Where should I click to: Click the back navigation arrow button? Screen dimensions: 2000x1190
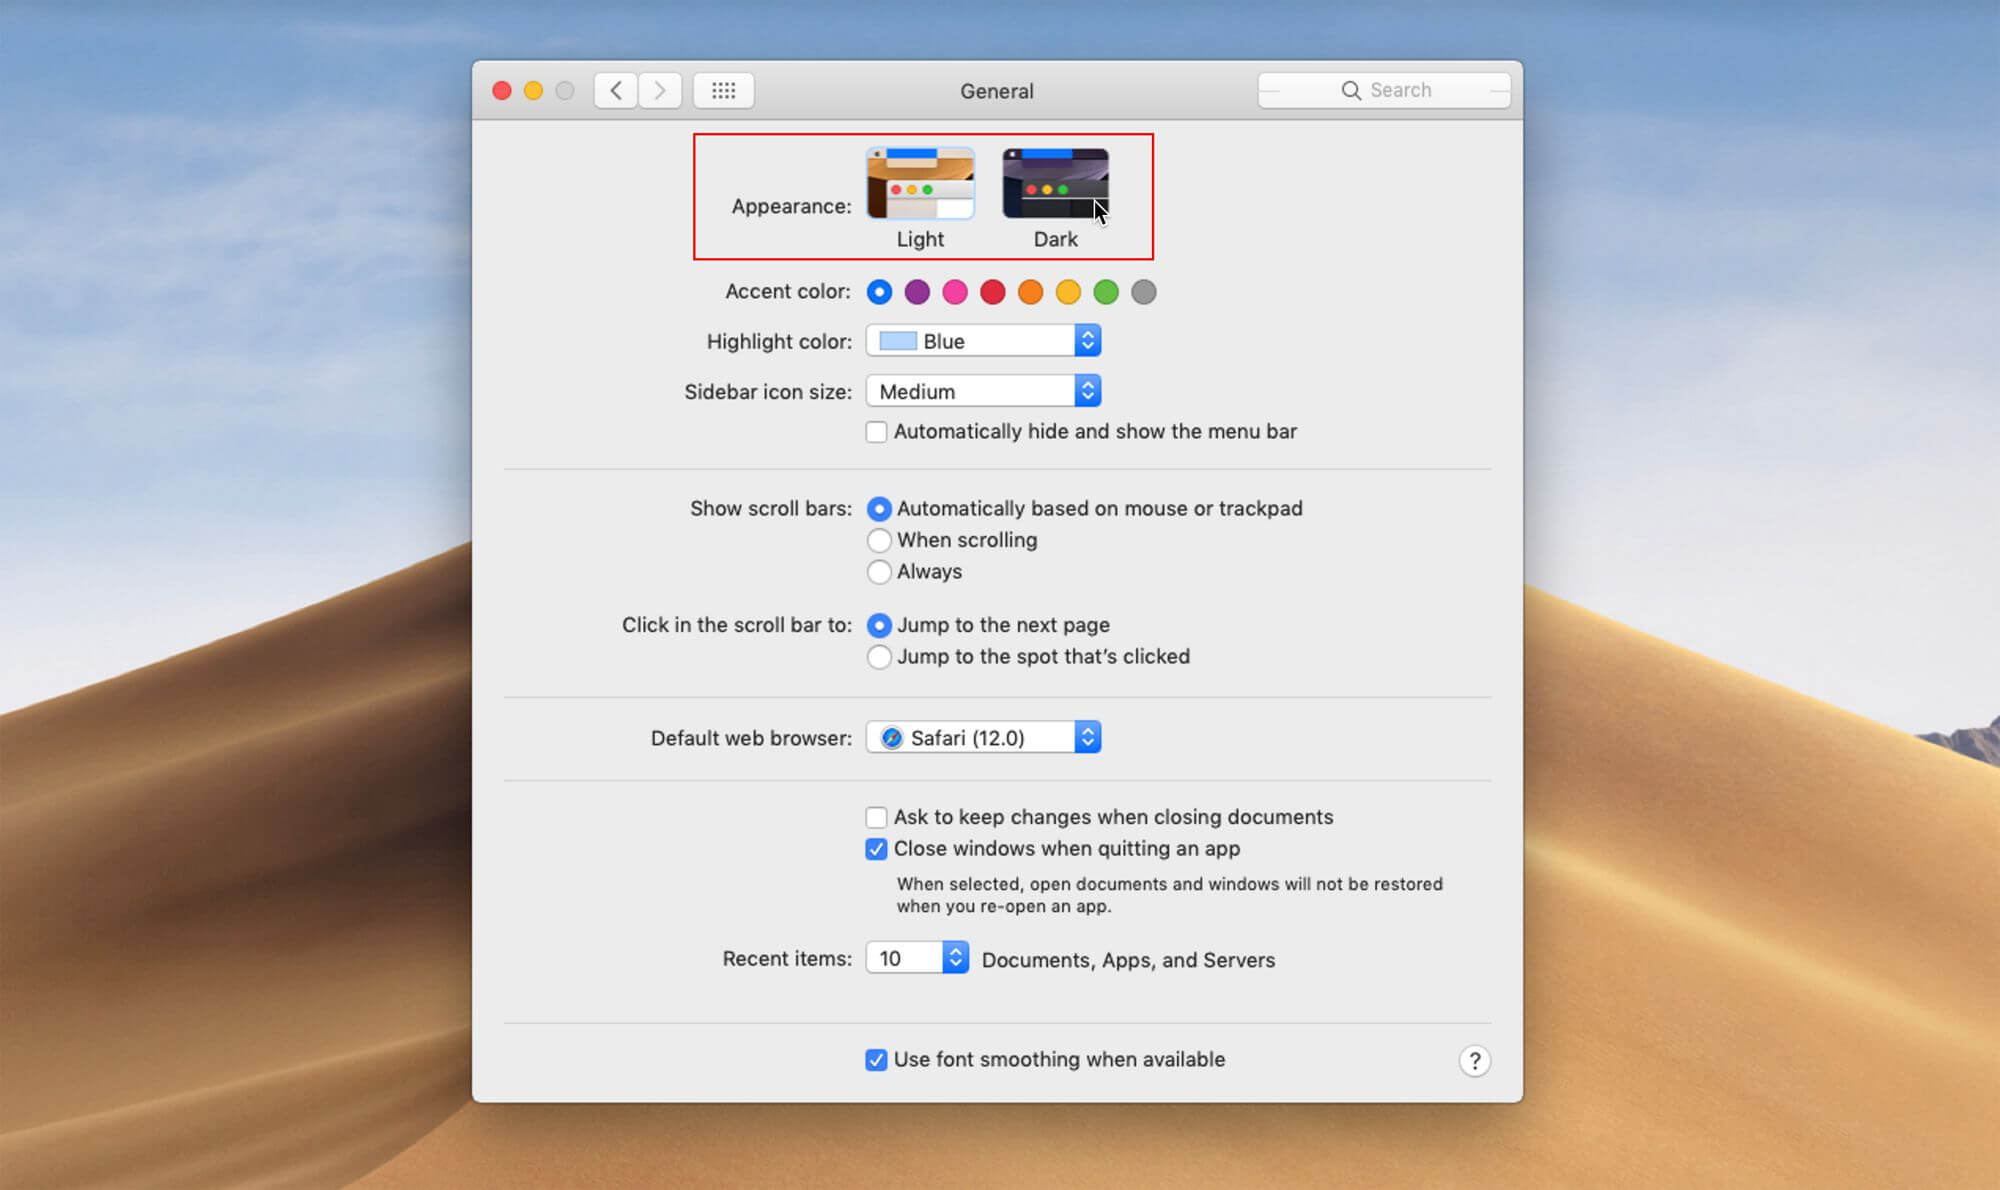tap(615, 89)
